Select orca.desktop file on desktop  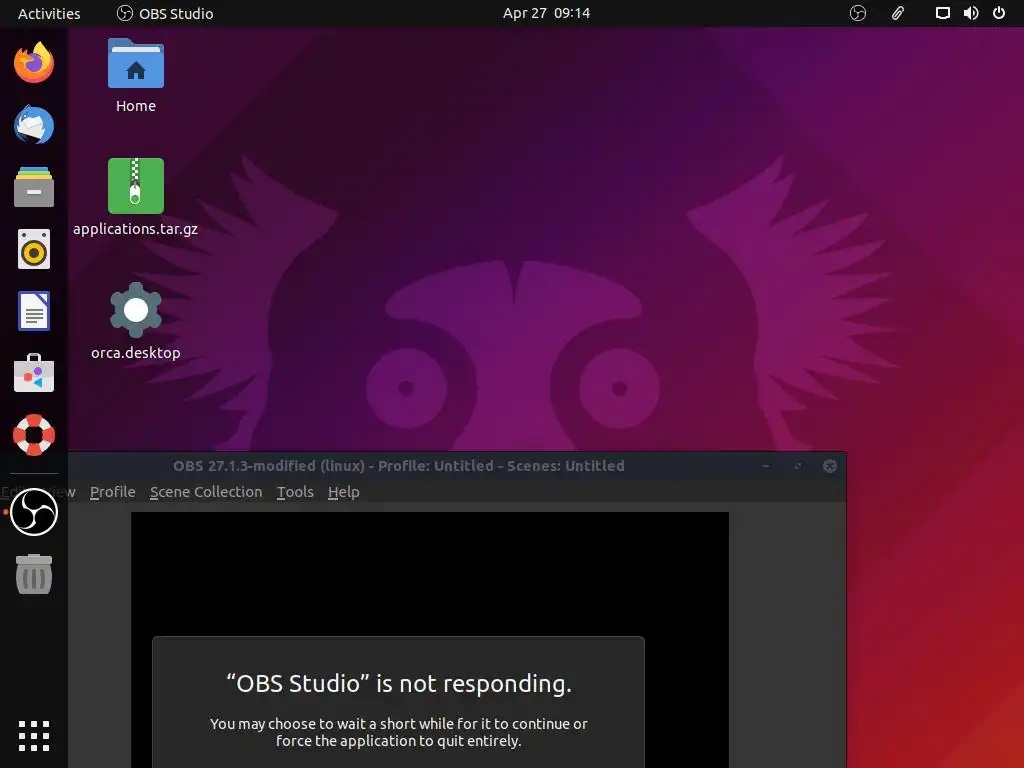pyautogui.click(x=135, y=321)
